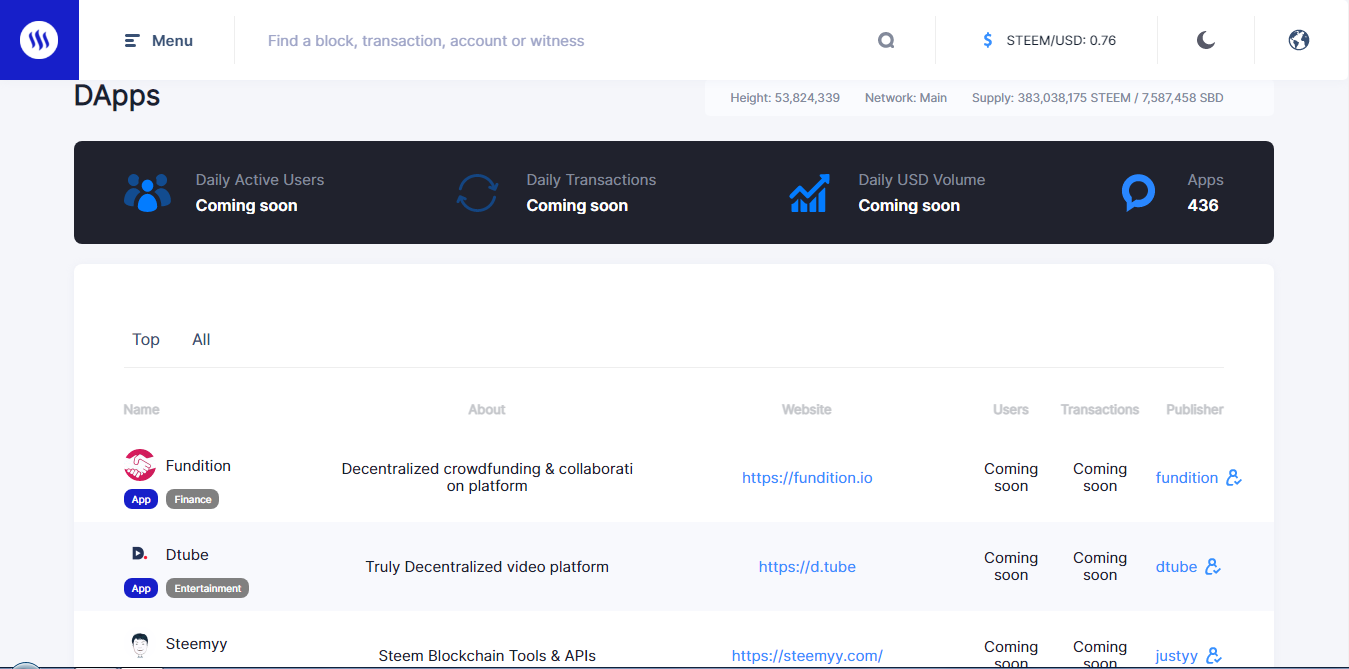Click the About column header
The image size is (1349, 669).
pyautogui.click(x=487, y=409)
